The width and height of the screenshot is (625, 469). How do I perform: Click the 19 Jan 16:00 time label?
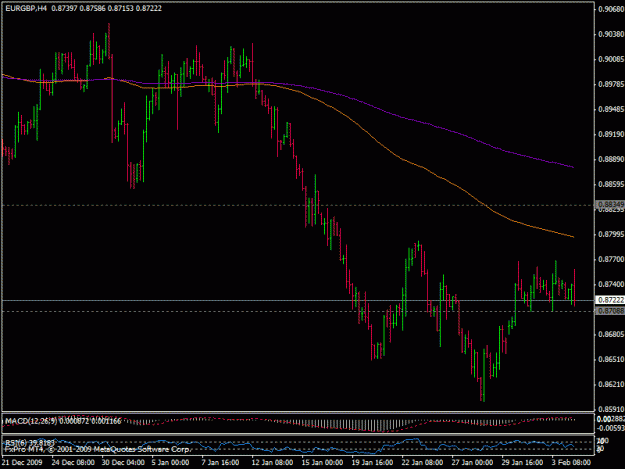pos(372,463)
